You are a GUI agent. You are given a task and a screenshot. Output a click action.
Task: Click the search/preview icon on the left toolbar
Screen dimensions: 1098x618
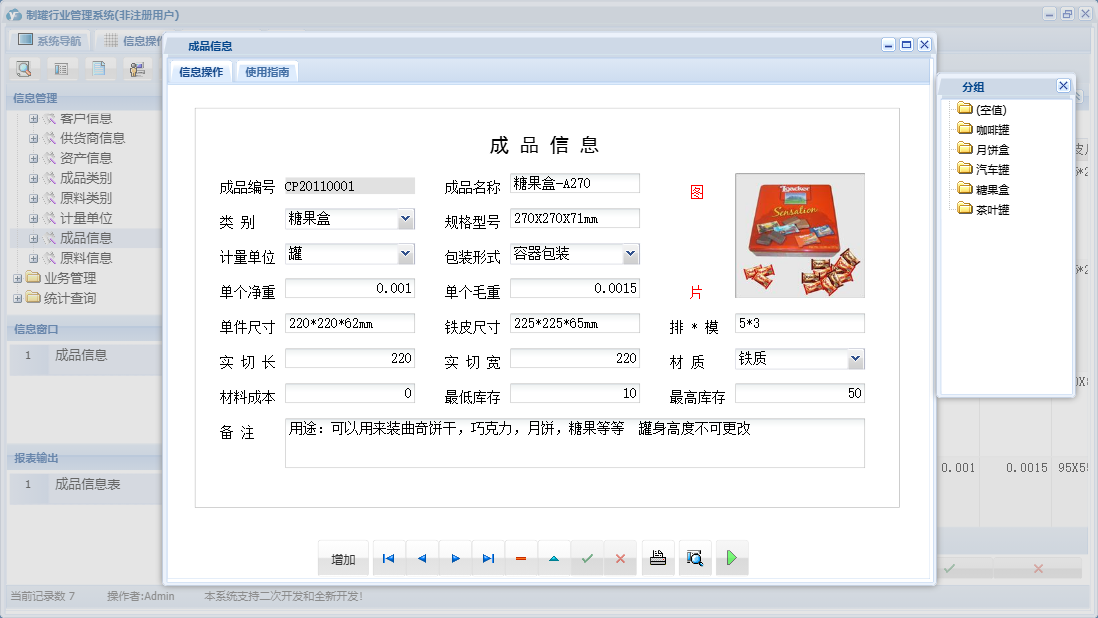[24, 68]
